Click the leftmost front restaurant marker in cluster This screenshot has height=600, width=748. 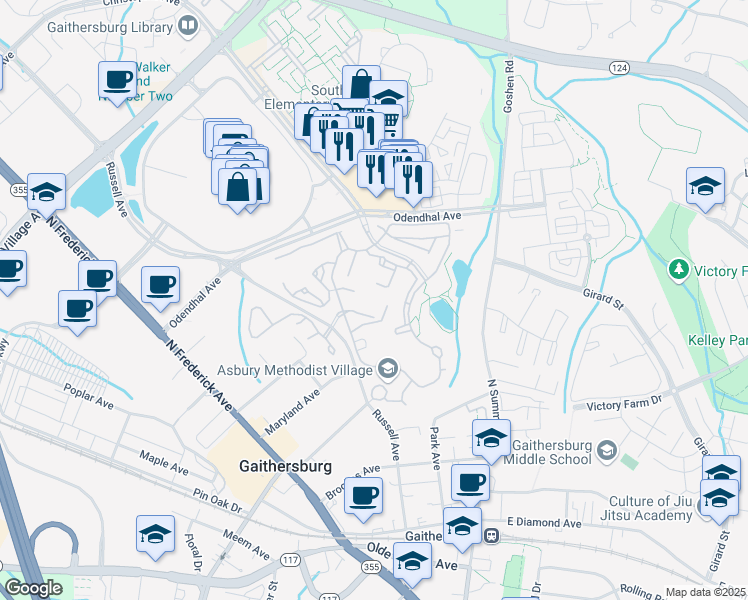tap(343, 150)
